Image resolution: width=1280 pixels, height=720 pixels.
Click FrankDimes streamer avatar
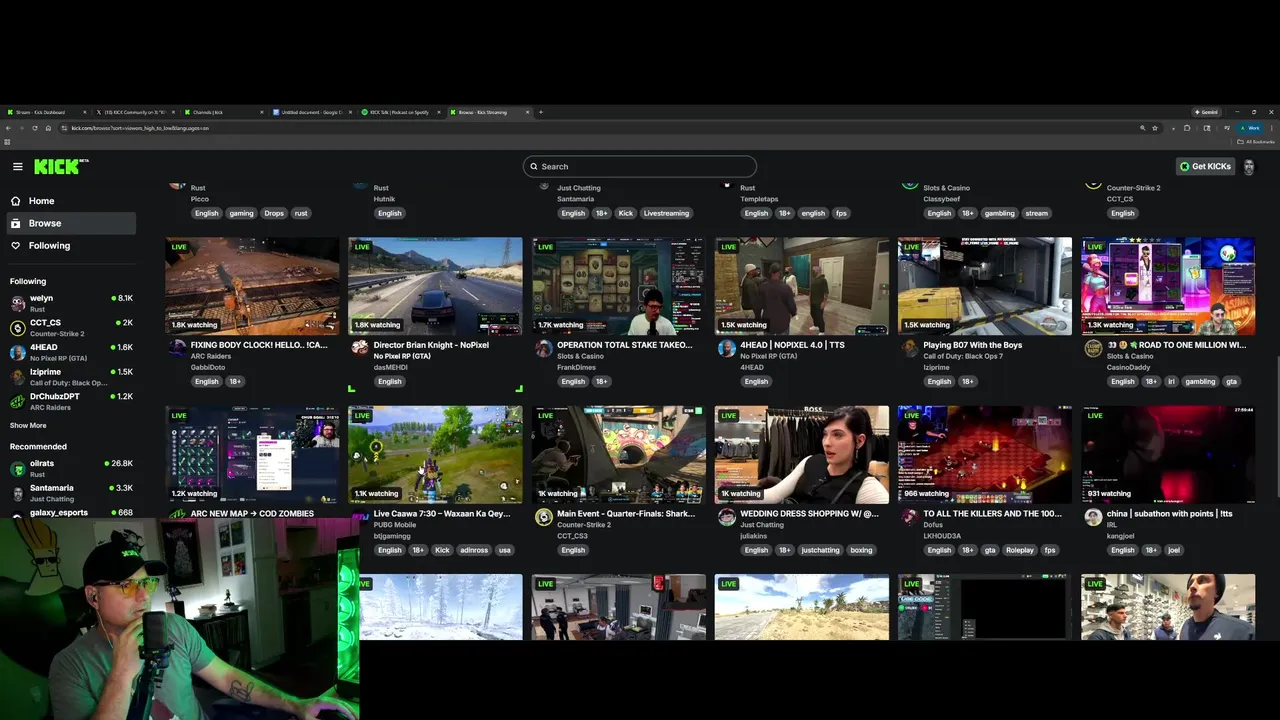tap(543, 347)
